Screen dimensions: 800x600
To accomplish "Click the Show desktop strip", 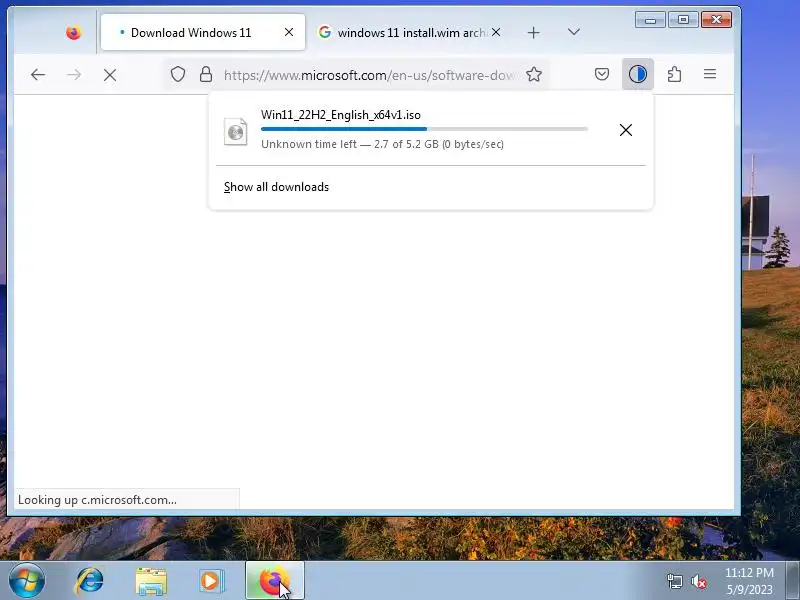I will pos(793,581).
